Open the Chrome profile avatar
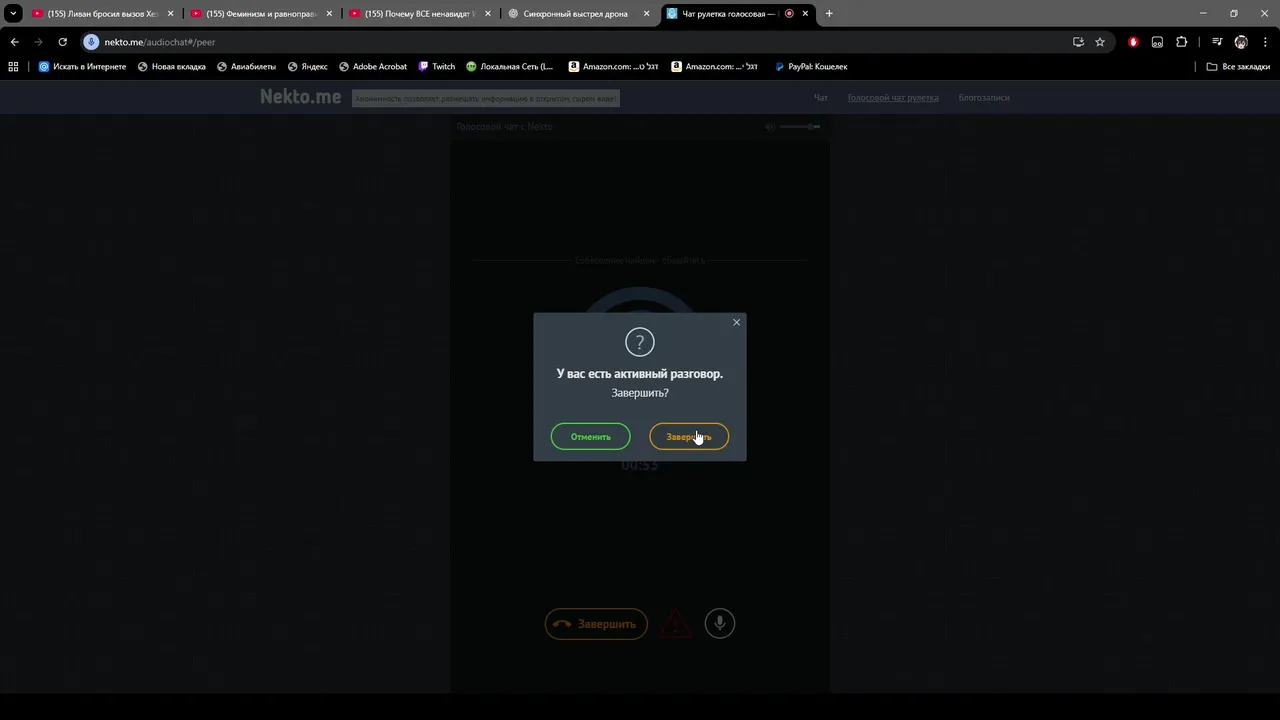 (1241, 42)
